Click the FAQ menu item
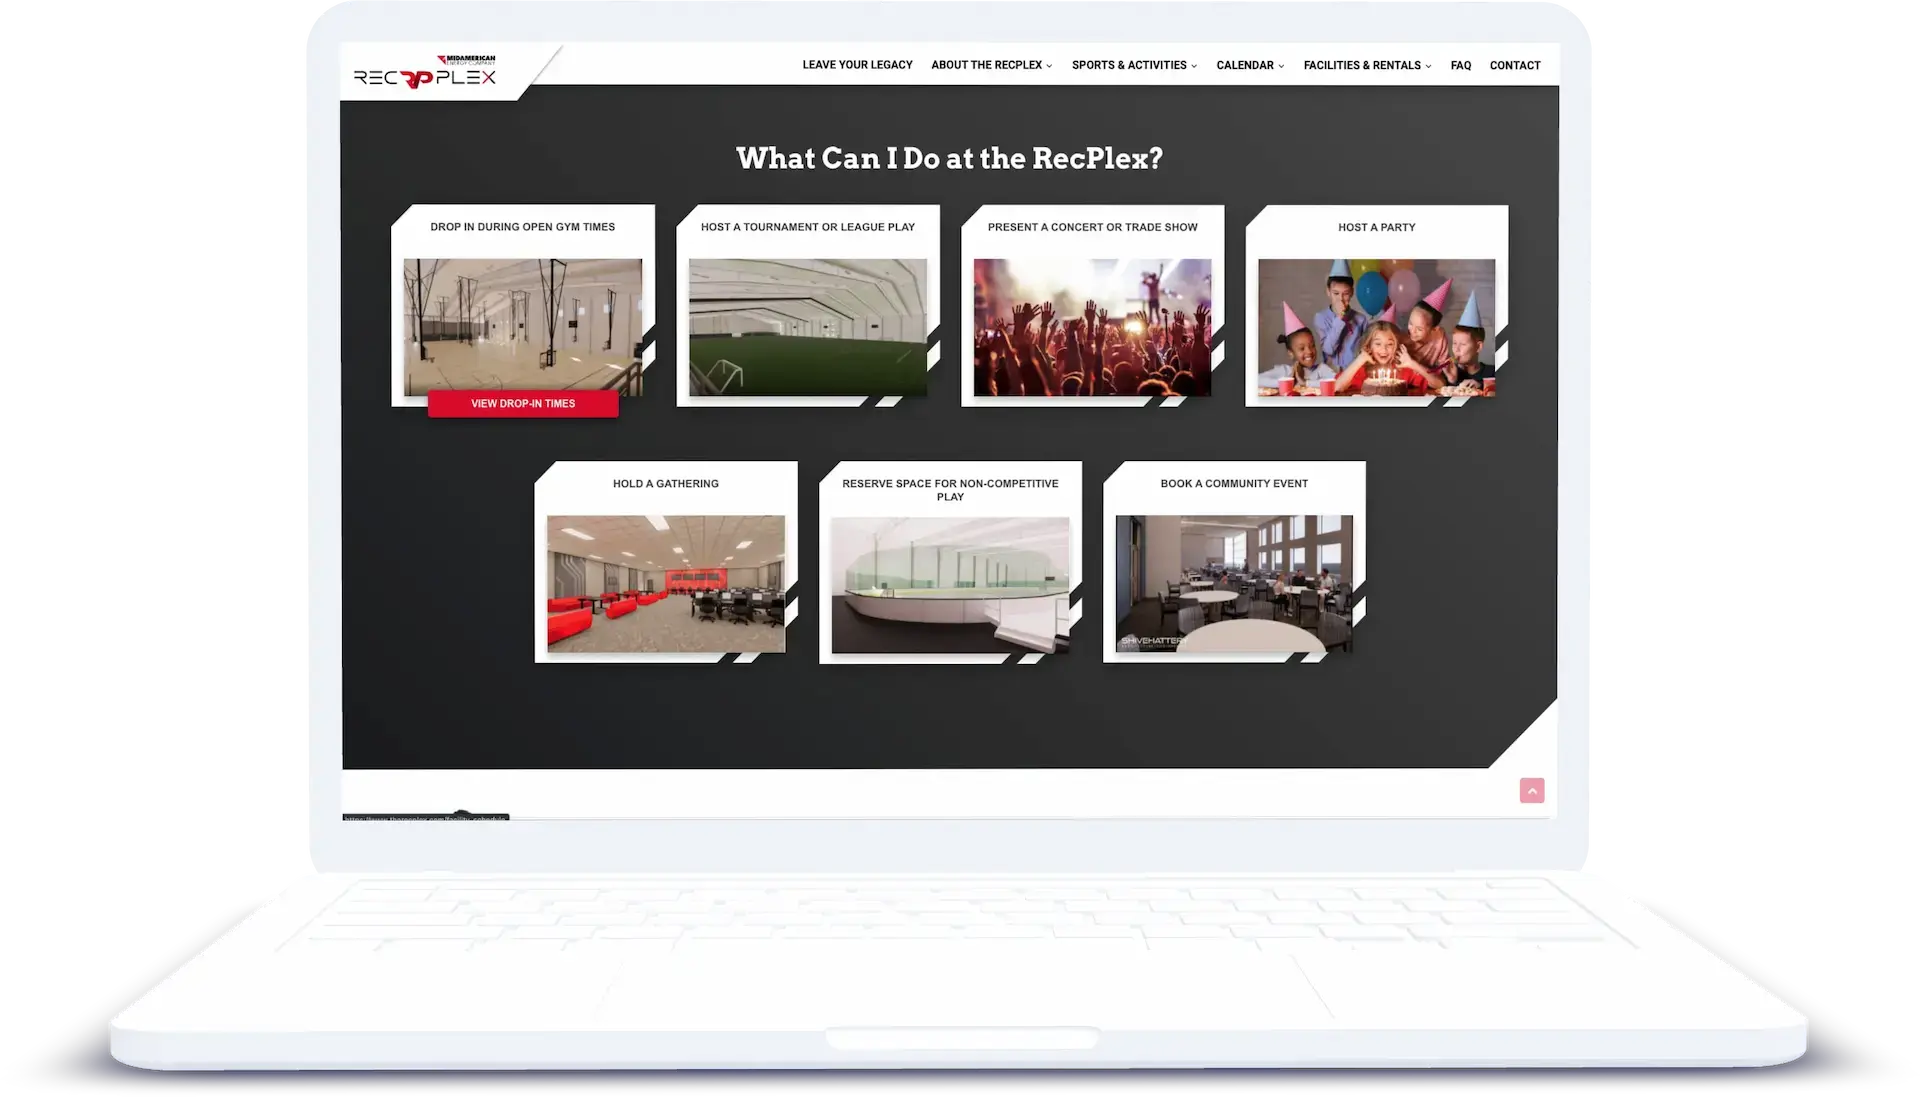The image size is (1920, 1097). click(1460, 65)
